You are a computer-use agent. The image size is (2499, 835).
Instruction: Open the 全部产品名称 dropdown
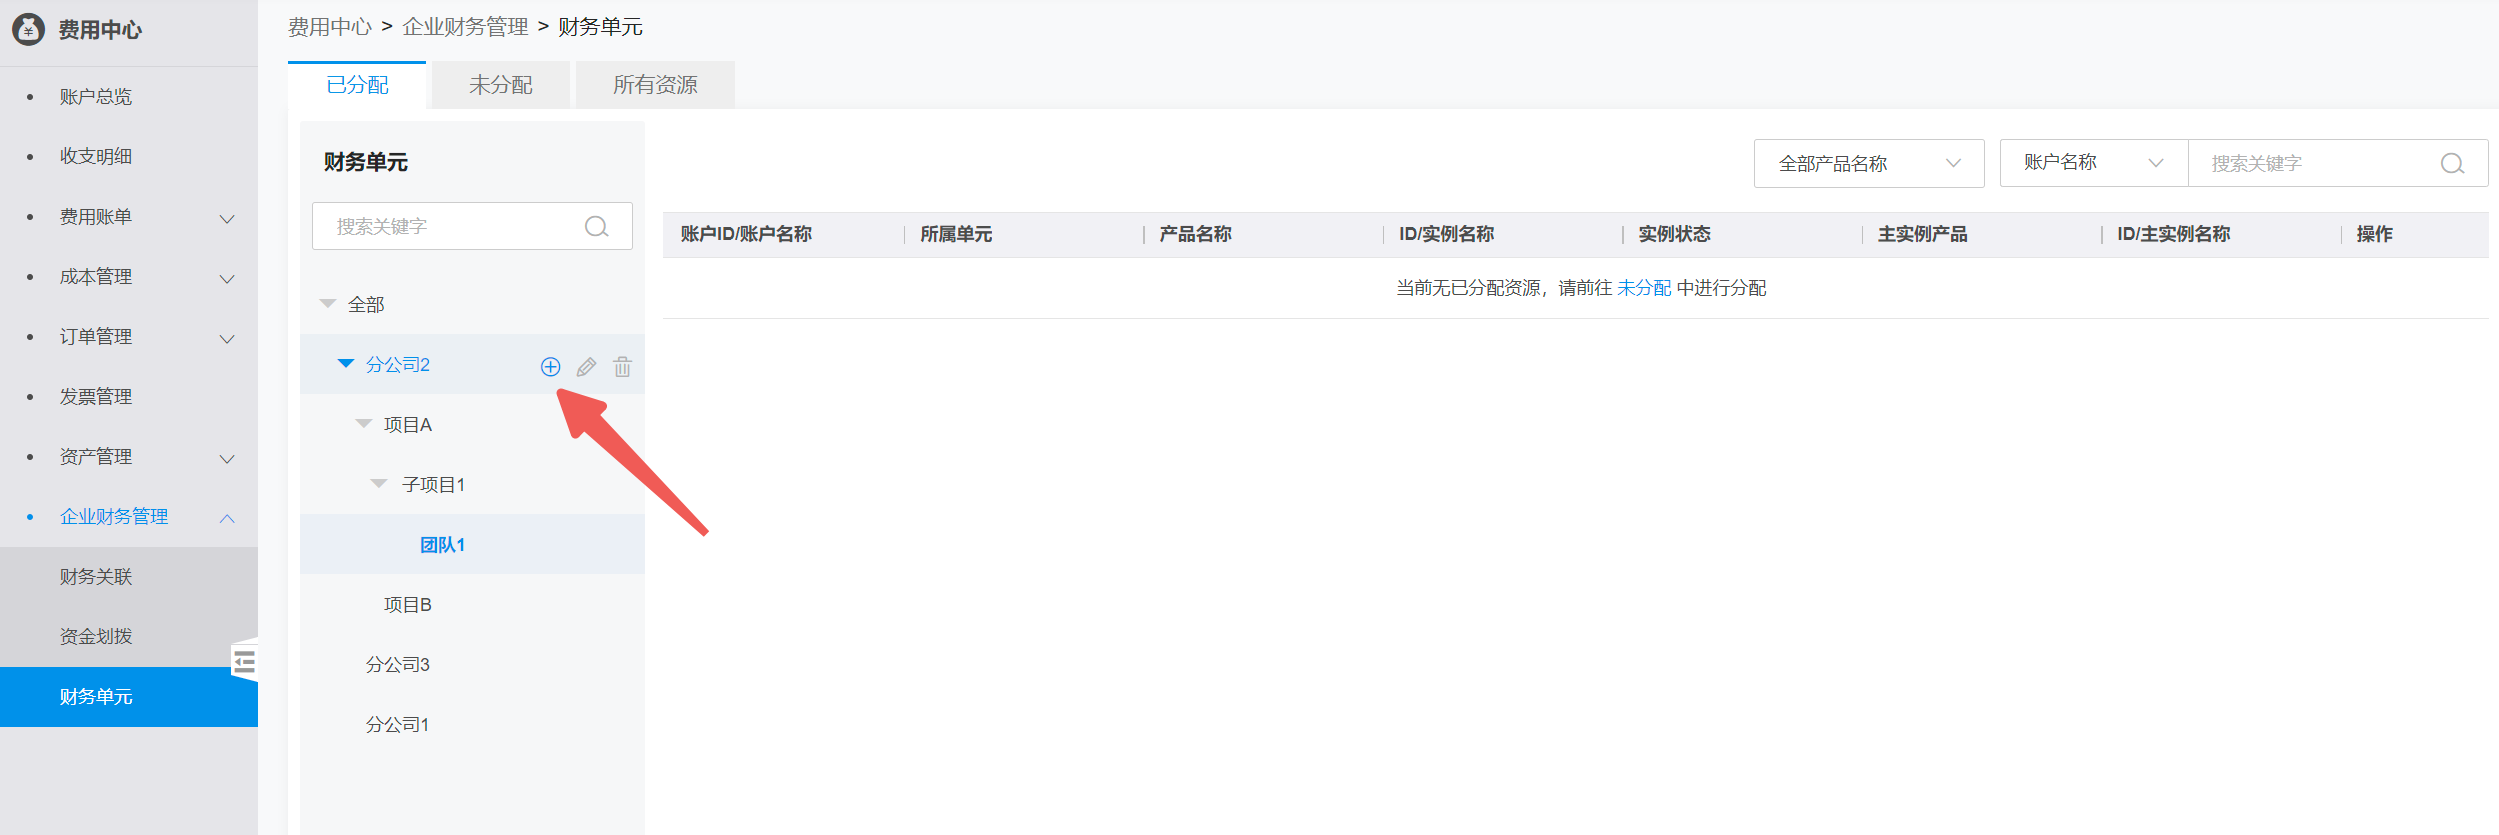coord(1868,164)
